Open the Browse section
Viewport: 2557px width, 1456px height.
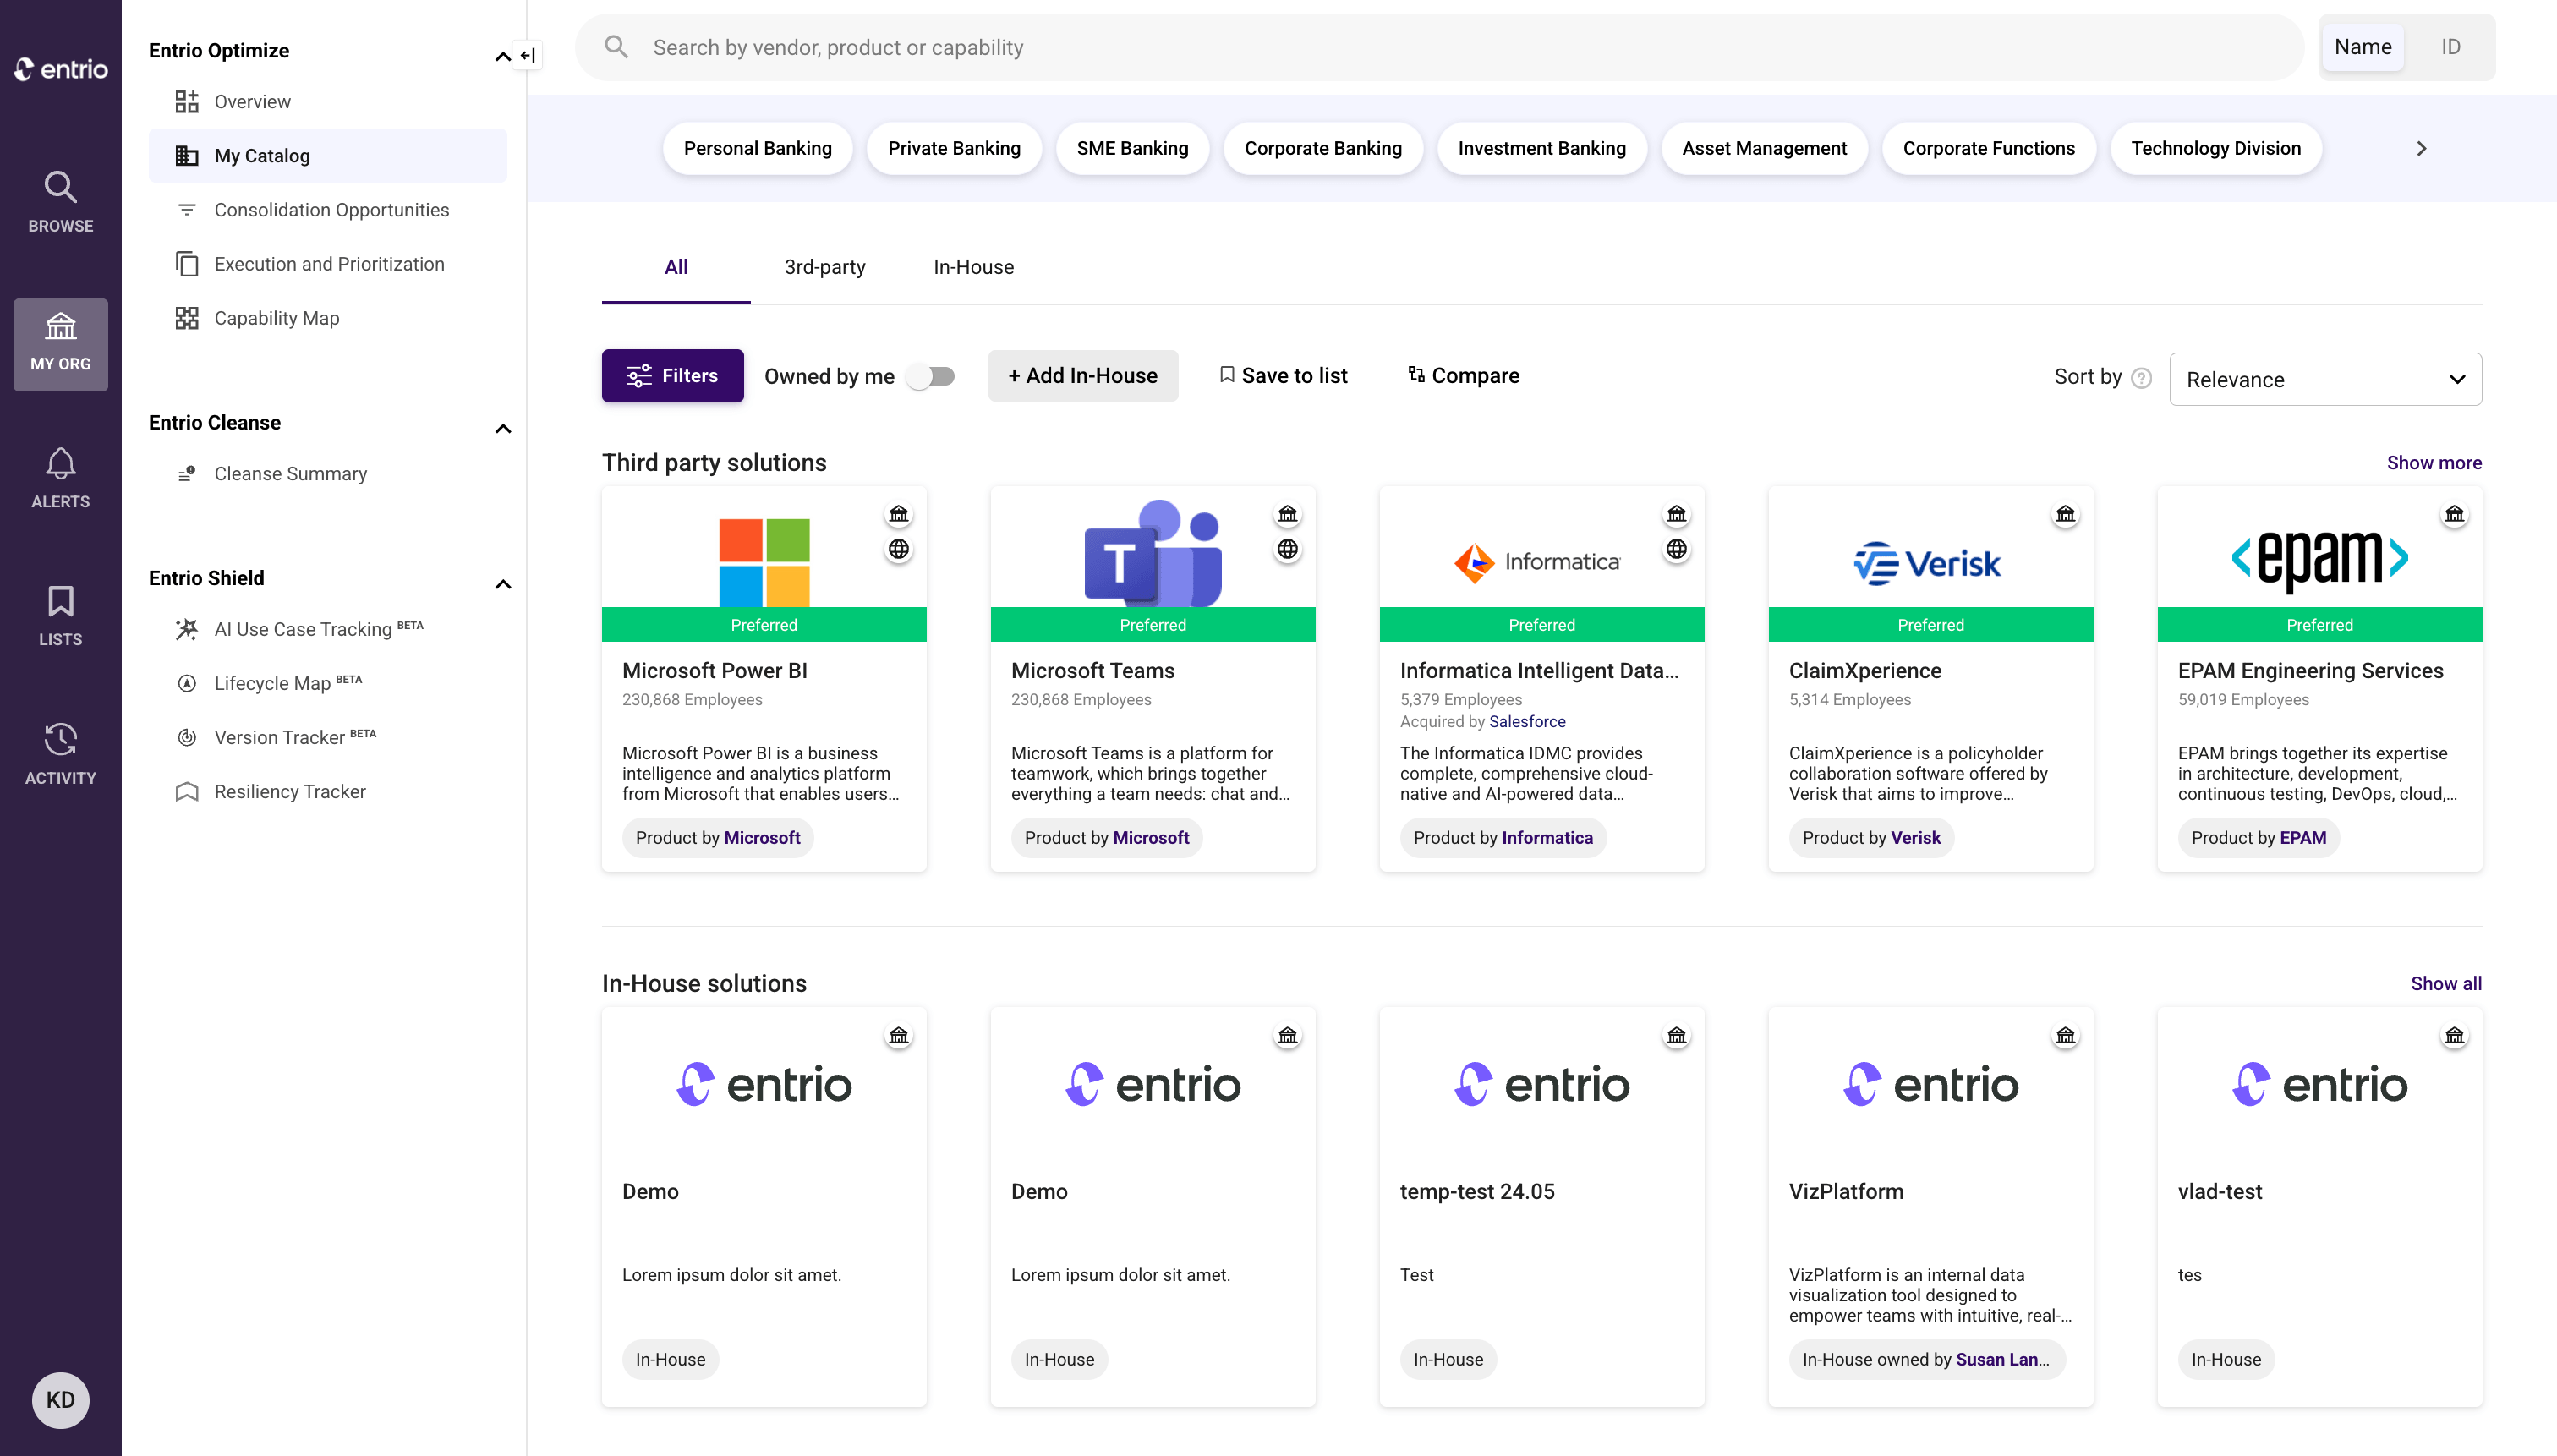[x=60, y=202]
